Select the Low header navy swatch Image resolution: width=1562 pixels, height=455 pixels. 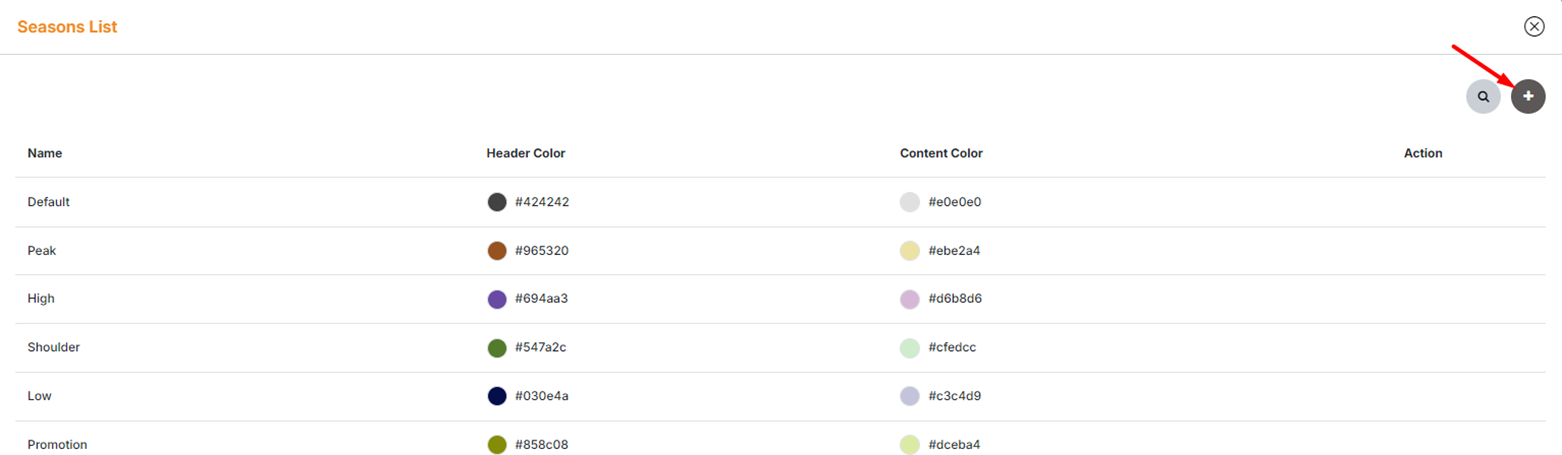(x=497, y=396)
